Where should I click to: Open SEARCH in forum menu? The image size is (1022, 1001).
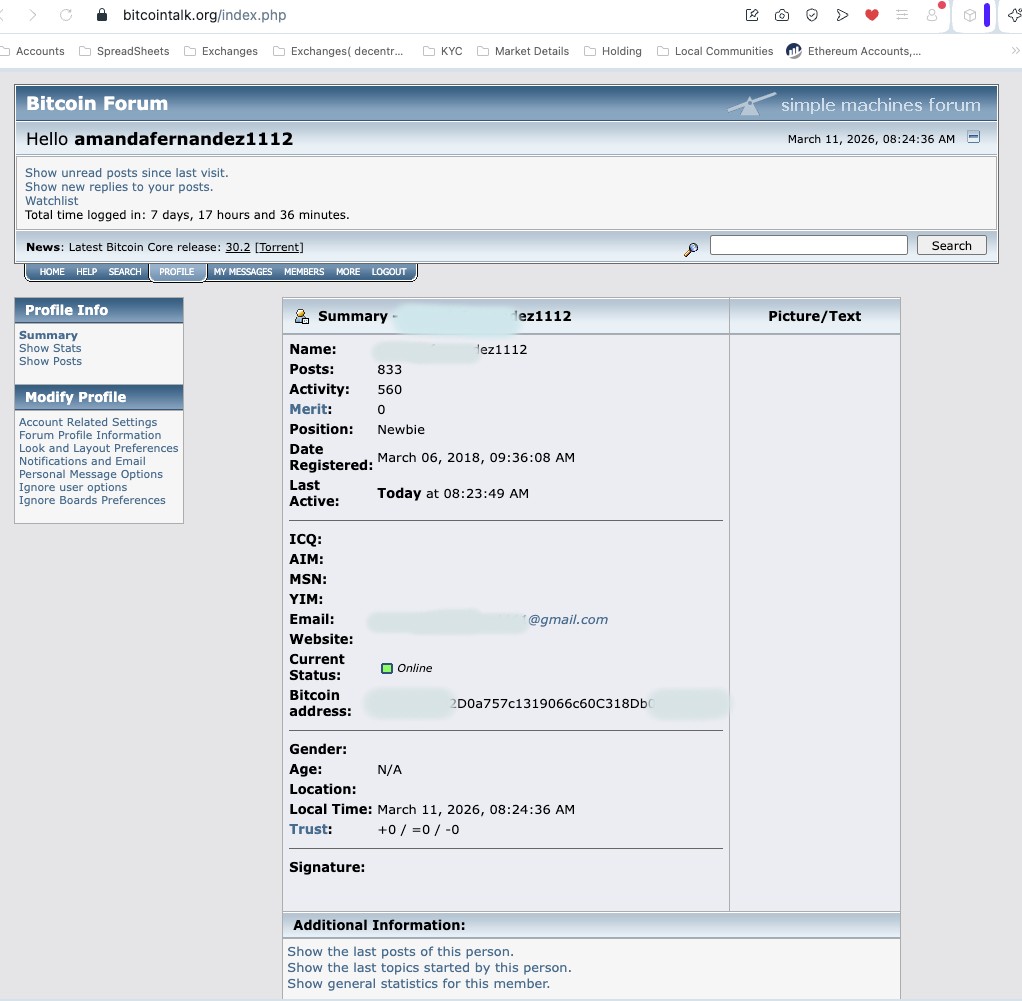pyautogui.click(x=125, y=272)
